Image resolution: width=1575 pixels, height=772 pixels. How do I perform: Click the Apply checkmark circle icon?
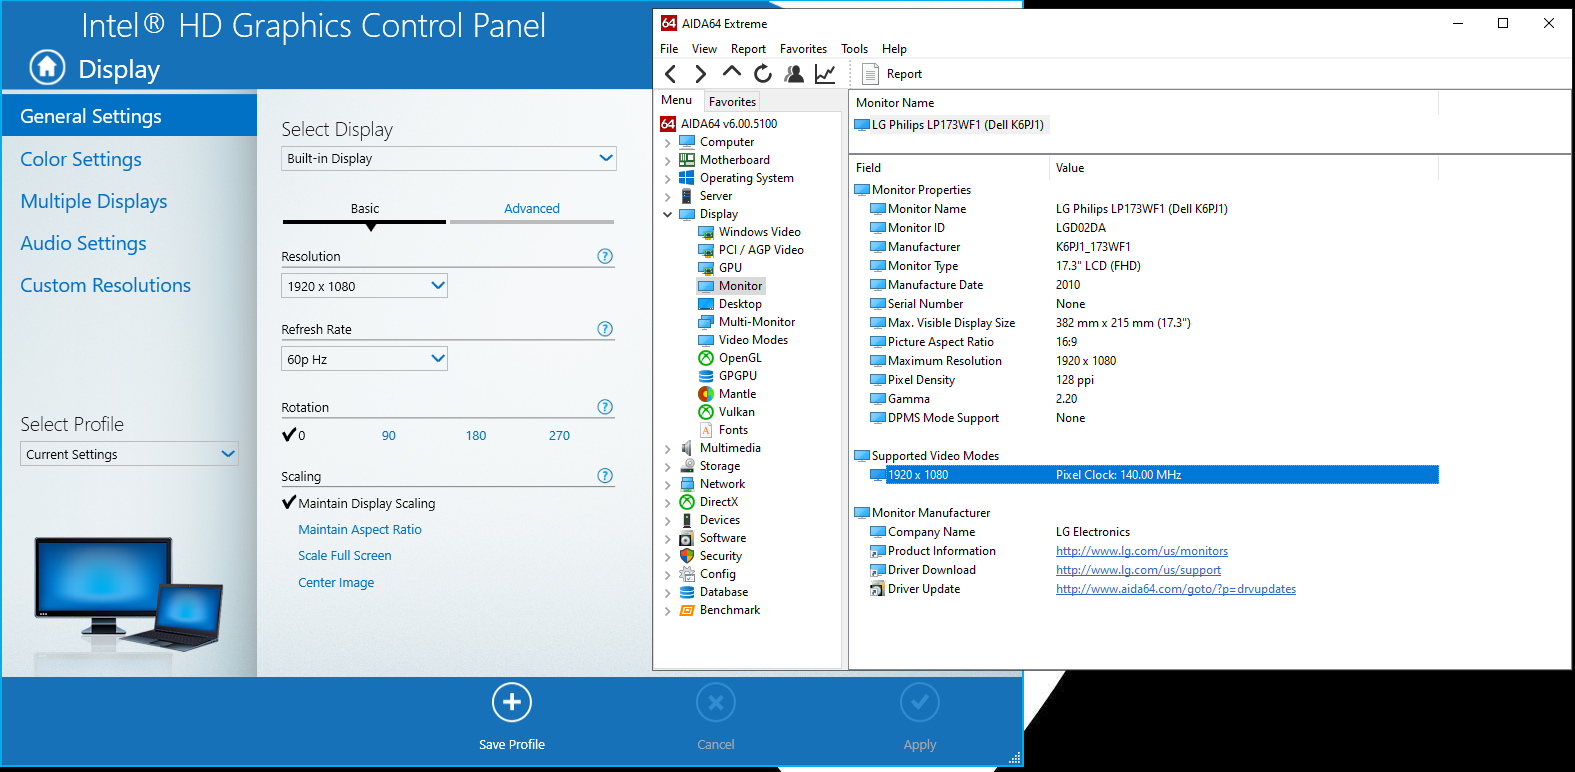[x=920, y=702]
